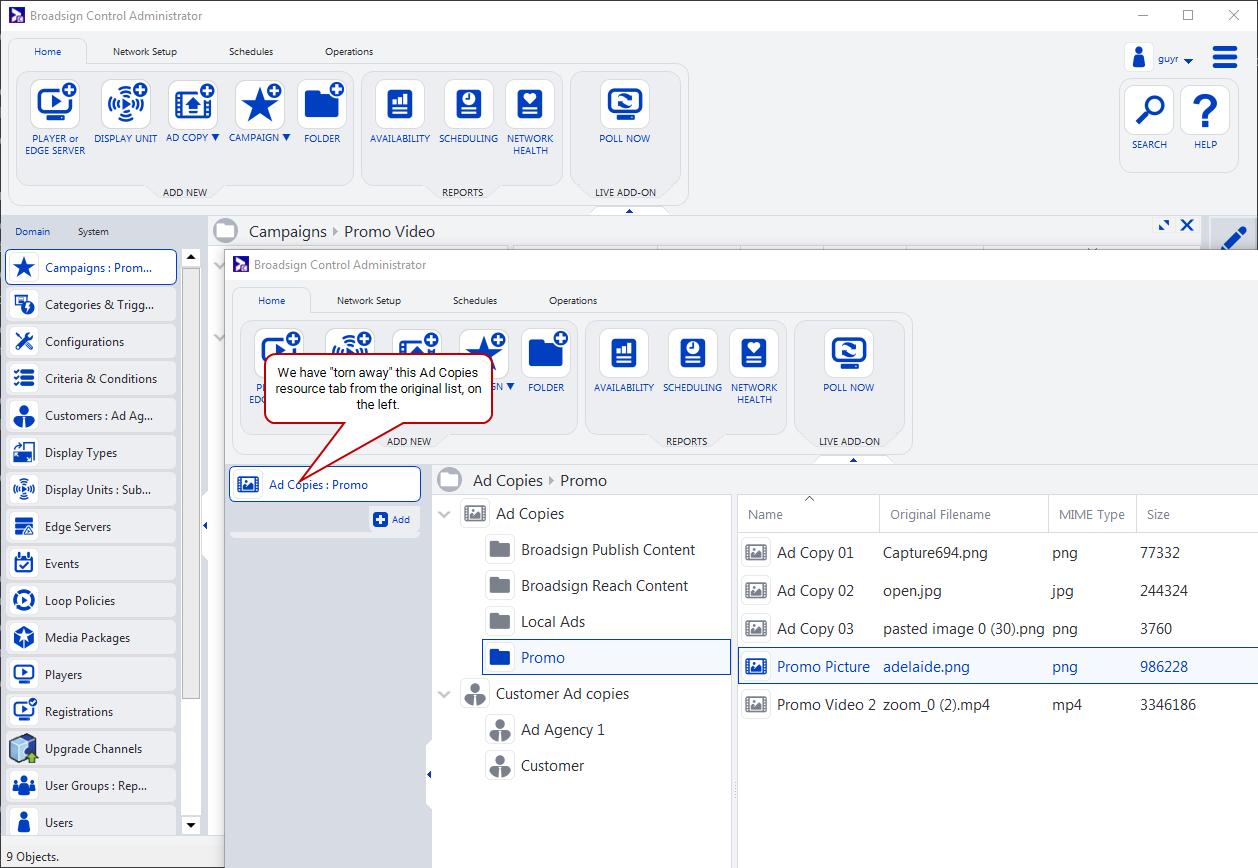Switch to the Network Setup tab at top
This screenshot has width=1258, height=868.
[145, 52]
